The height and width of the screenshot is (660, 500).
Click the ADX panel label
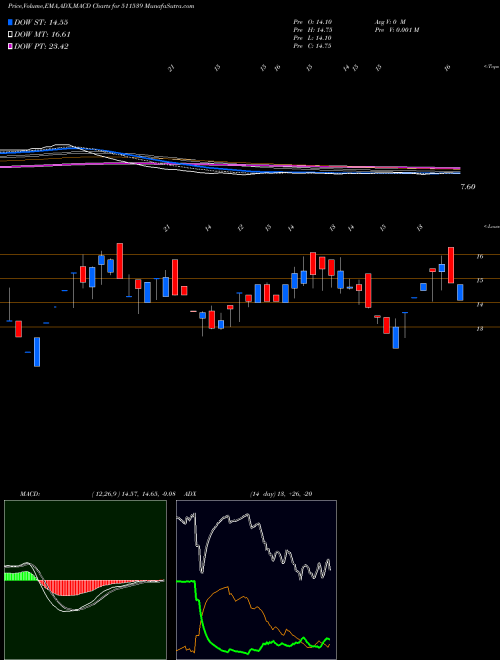(190, 494)
